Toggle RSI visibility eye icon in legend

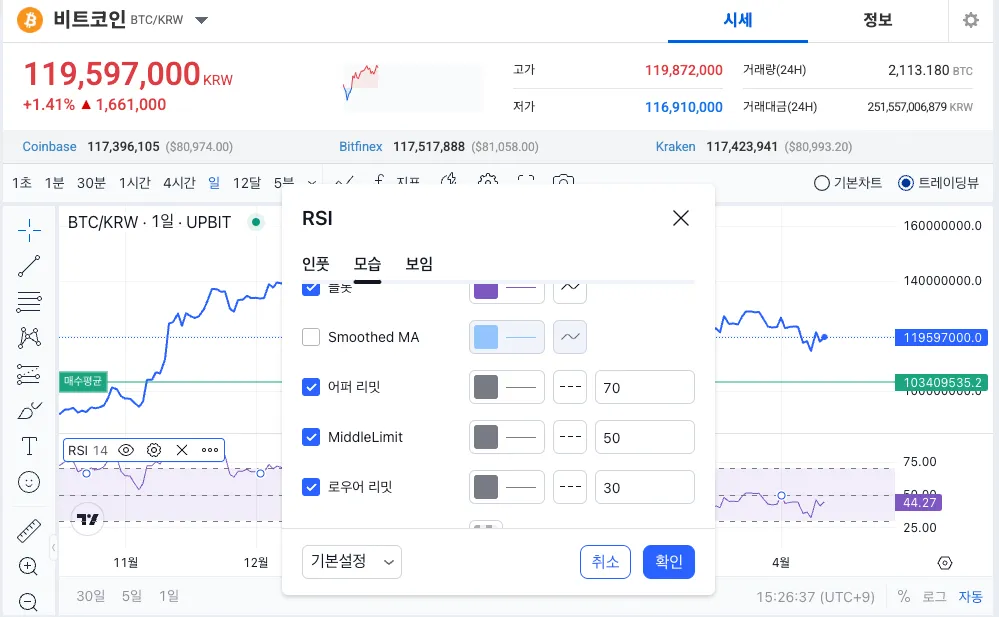(126, 450)
